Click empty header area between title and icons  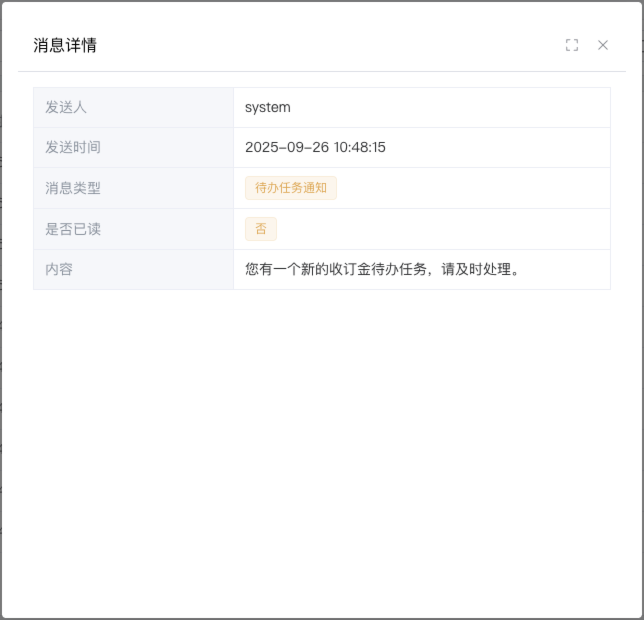click(x=330, y=45)
